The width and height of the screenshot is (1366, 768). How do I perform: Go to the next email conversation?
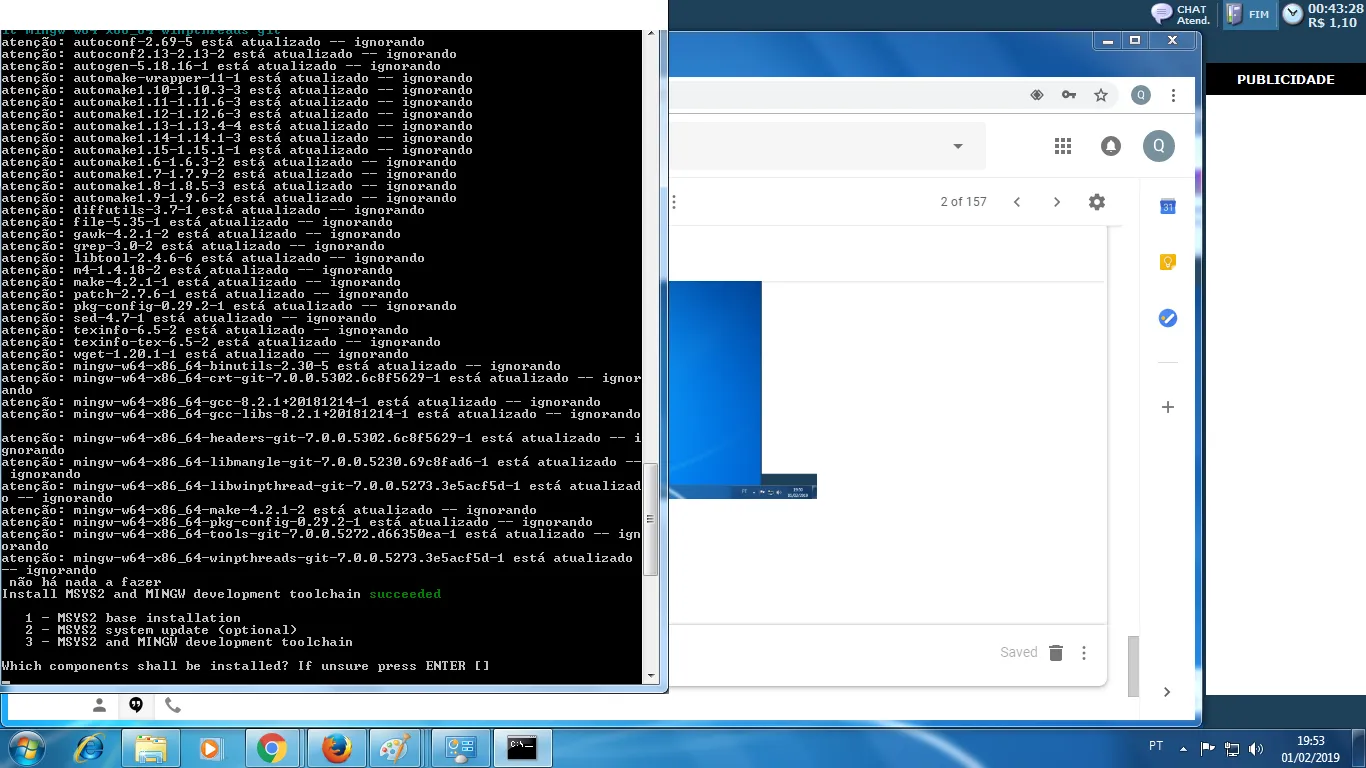1057,202
